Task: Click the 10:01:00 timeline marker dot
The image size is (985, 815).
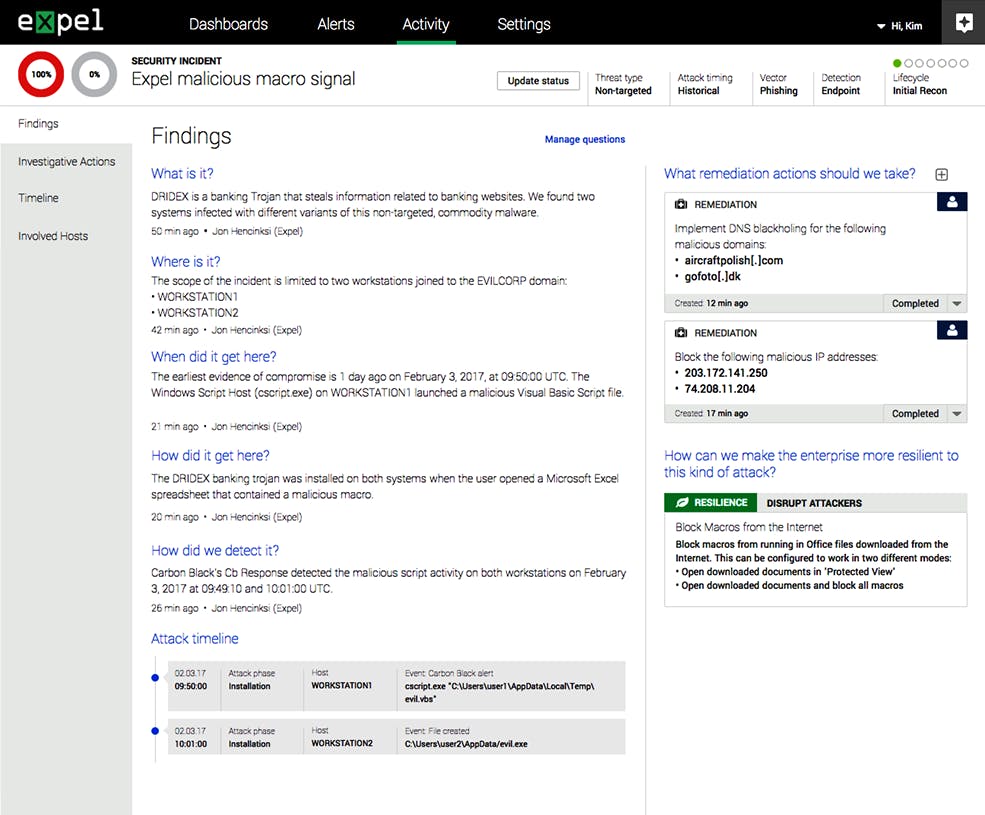Action: 155,731
